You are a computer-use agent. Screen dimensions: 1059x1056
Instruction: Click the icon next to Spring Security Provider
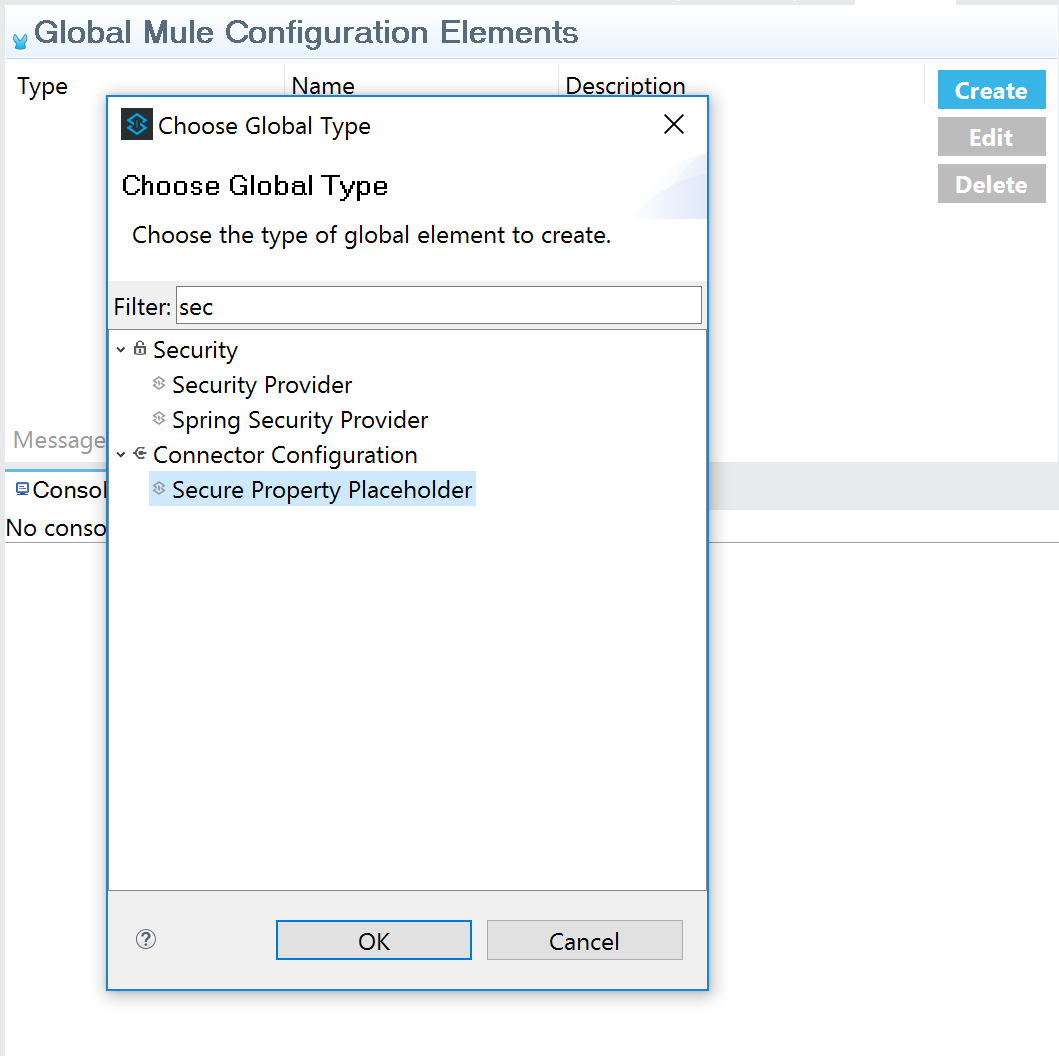158,419
